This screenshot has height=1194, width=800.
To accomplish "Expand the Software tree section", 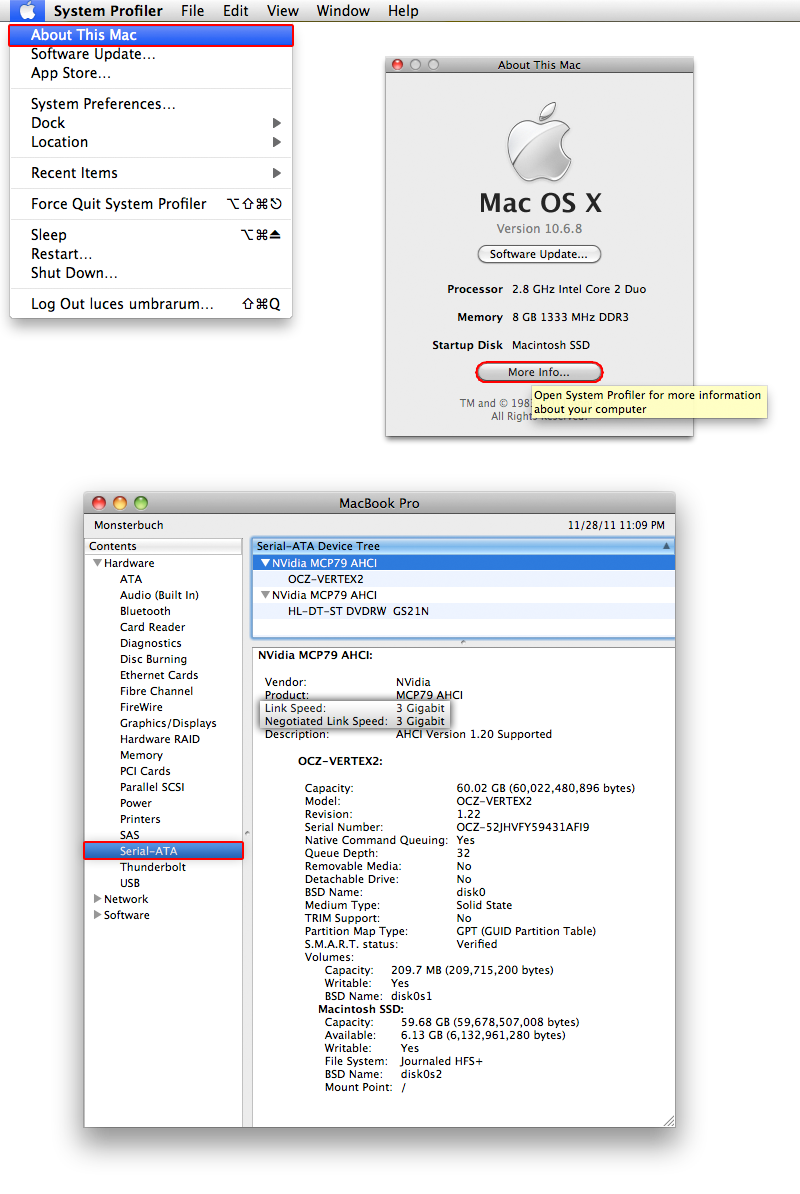I will [x=97, y=915].
